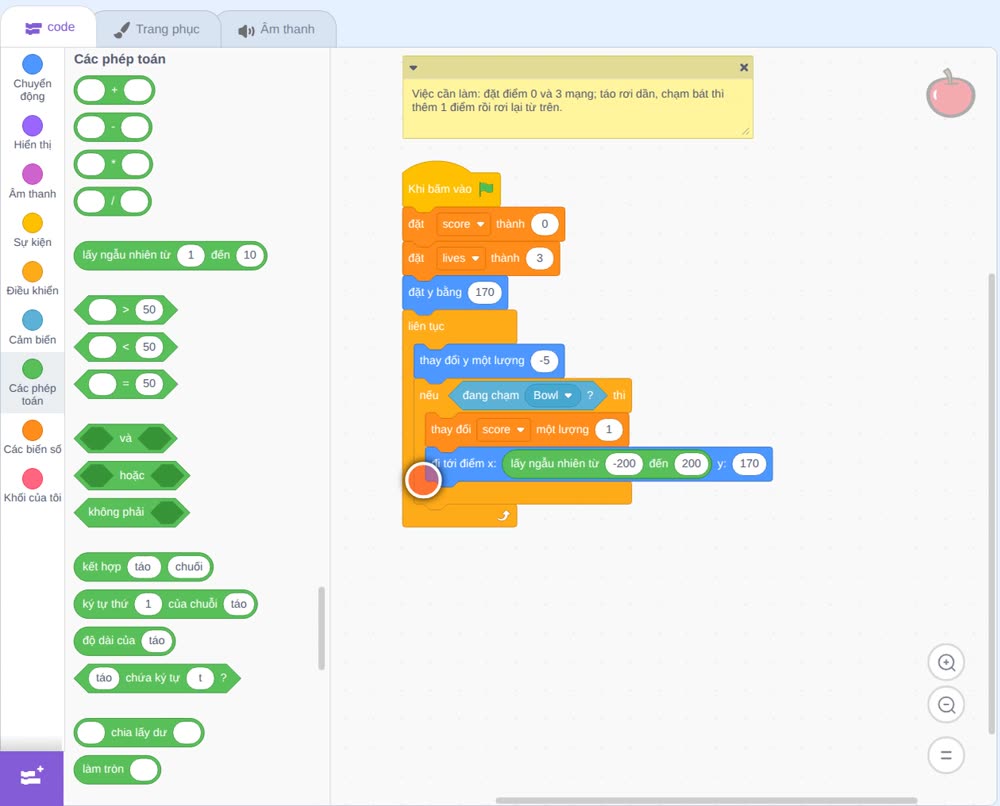Select the Các phép toán green category circle
The image size is (1000, 806).
pyautogui.click(x=33, y=369)
